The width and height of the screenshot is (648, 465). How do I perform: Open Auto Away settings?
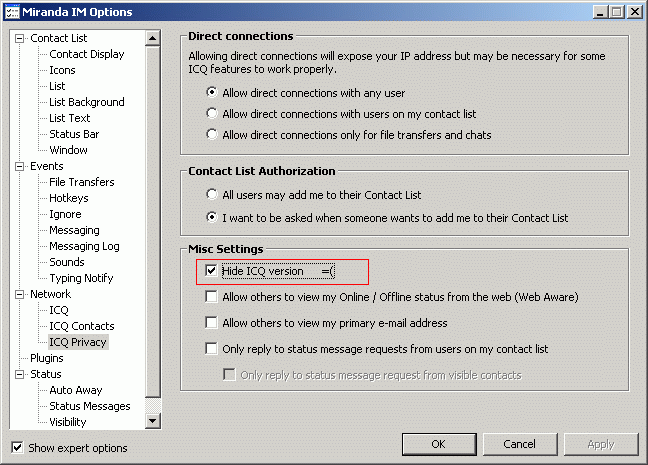pos(76,390)
